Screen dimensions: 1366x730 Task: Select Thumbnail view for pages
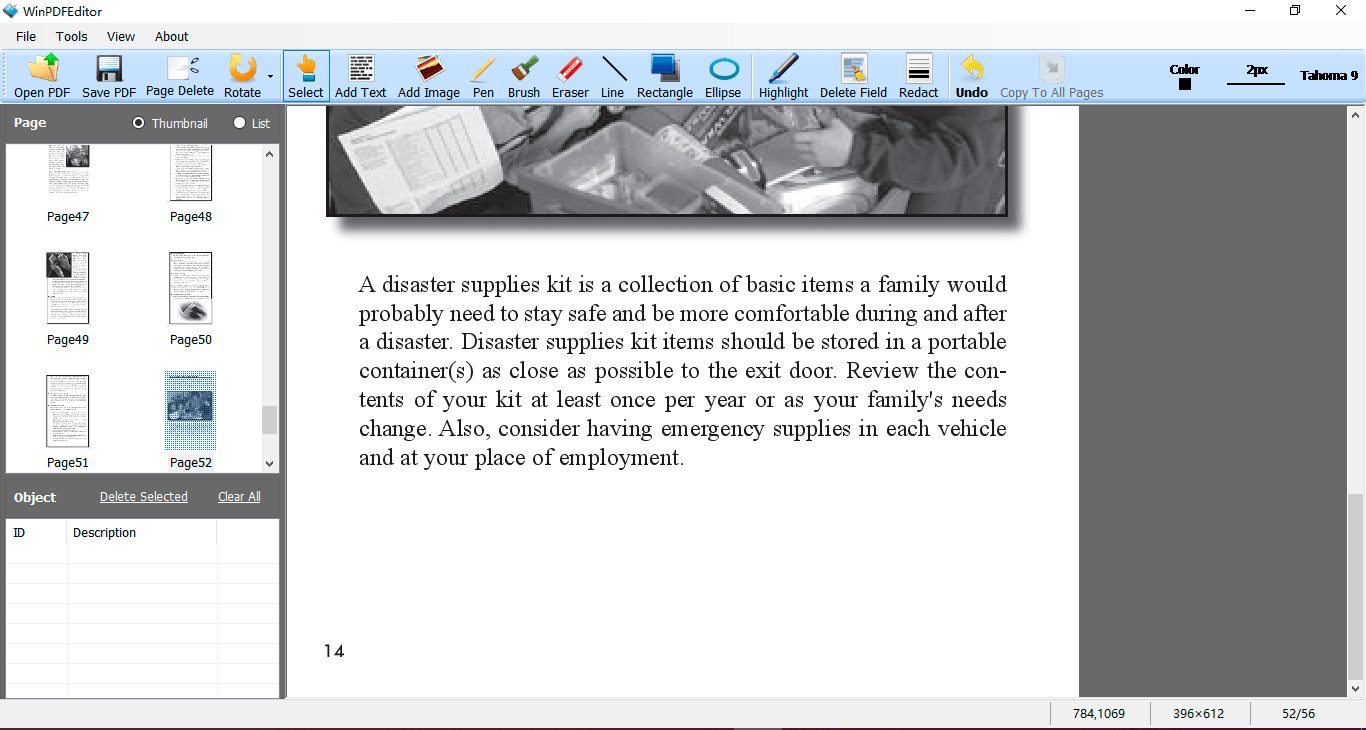point(137,123)
